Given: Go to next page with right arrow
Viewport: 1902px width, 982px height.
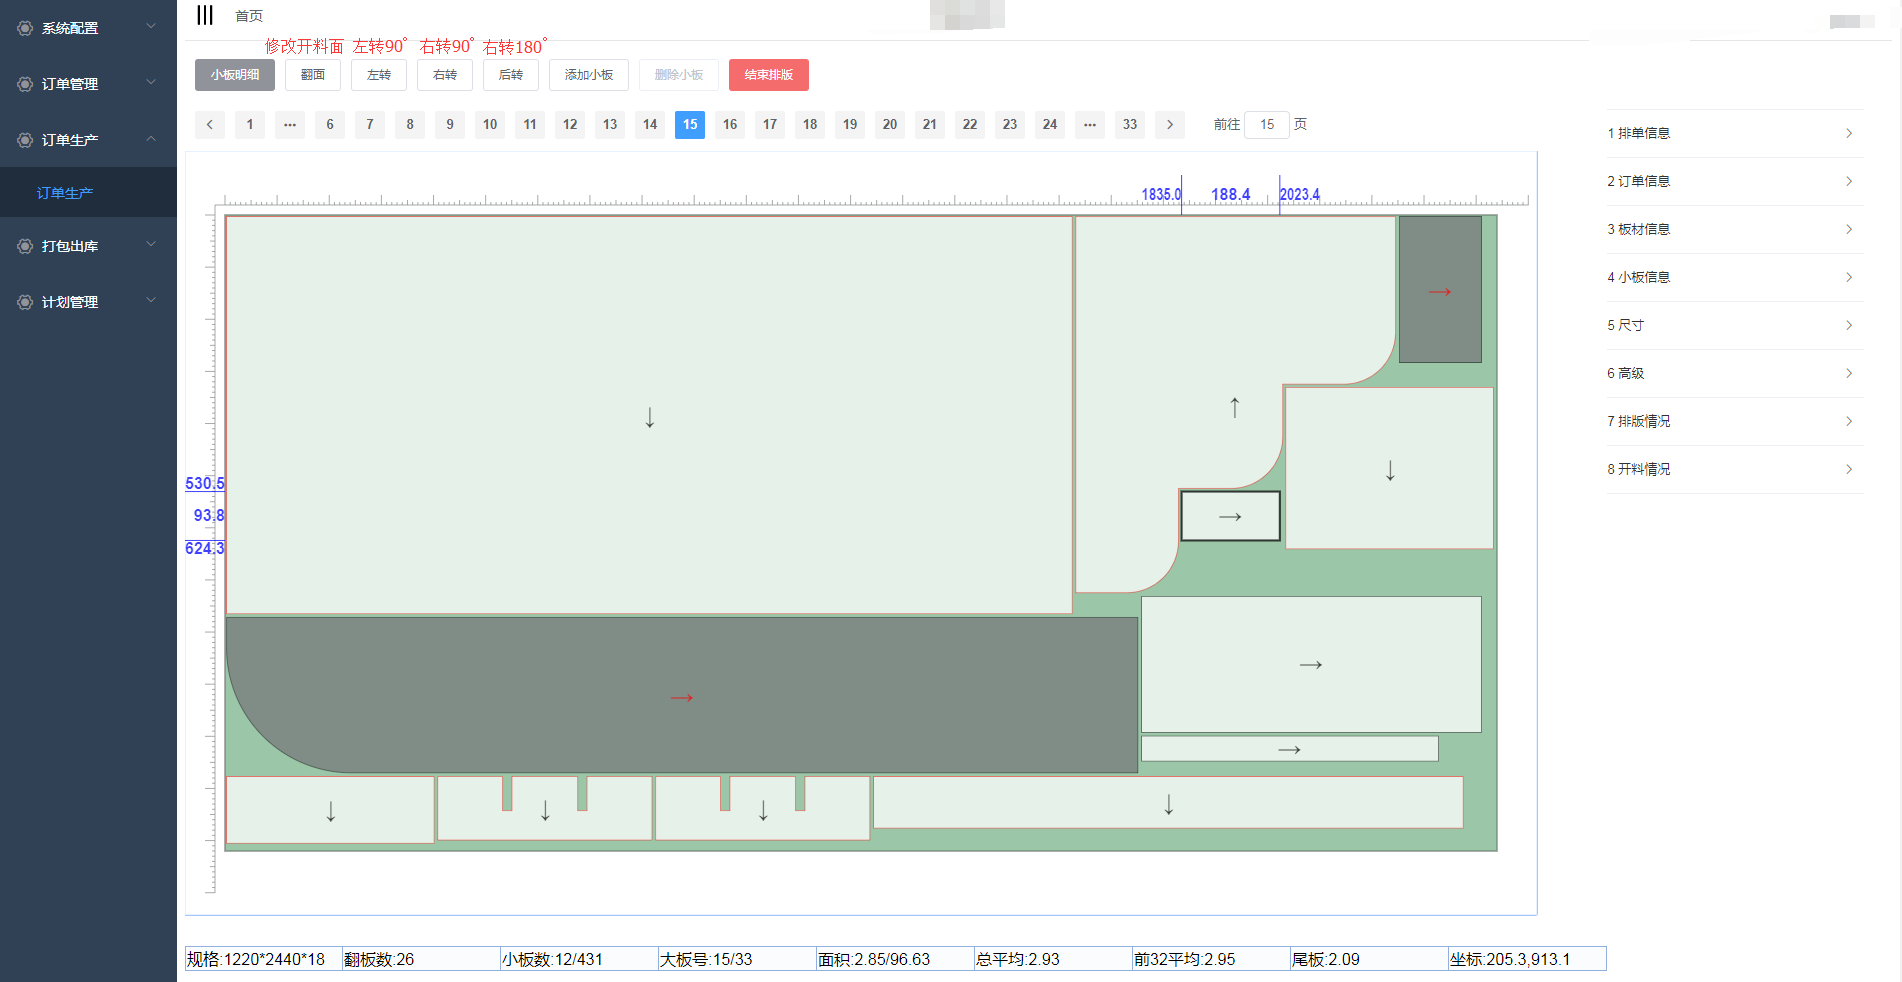Looking at the screenshot, I should (1169, 124).
